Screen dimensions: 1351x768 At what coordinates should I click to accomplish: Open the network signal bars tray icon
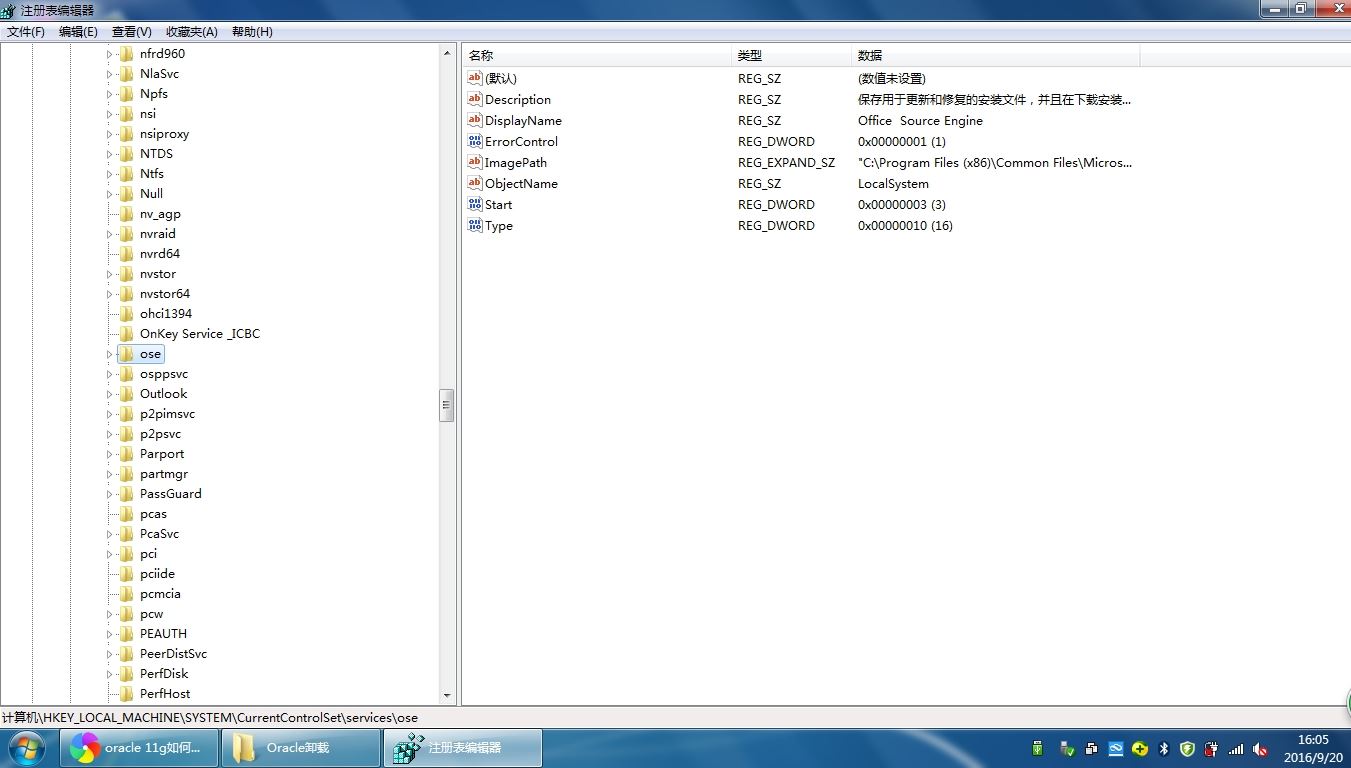click(1236, 748)
